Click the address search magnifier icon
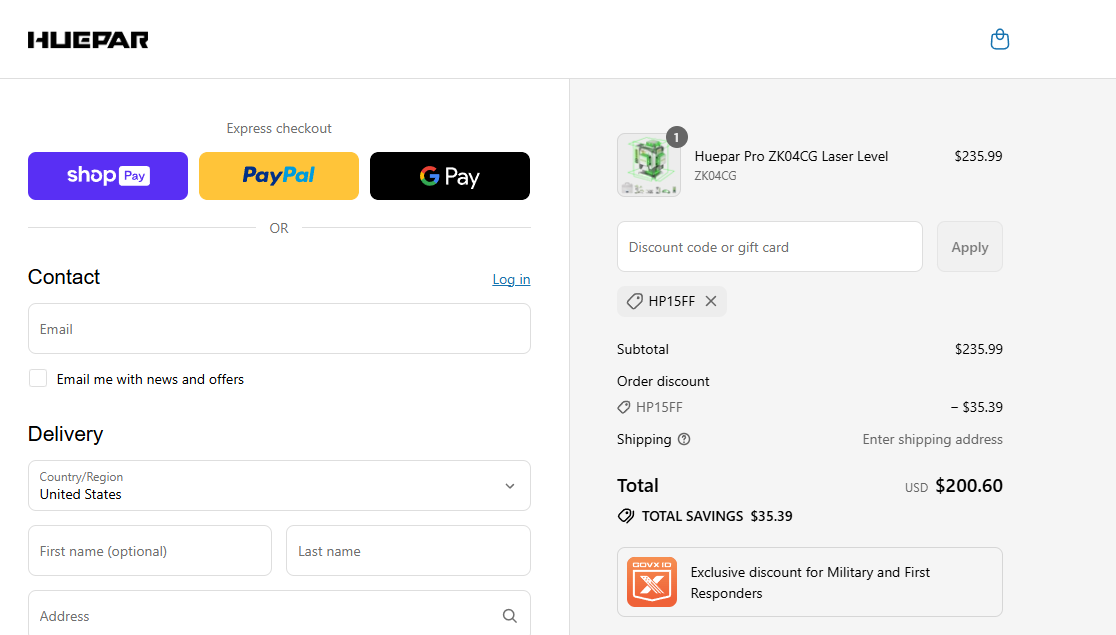This screenshot has height=635, width=1116. tap(510, 616)
